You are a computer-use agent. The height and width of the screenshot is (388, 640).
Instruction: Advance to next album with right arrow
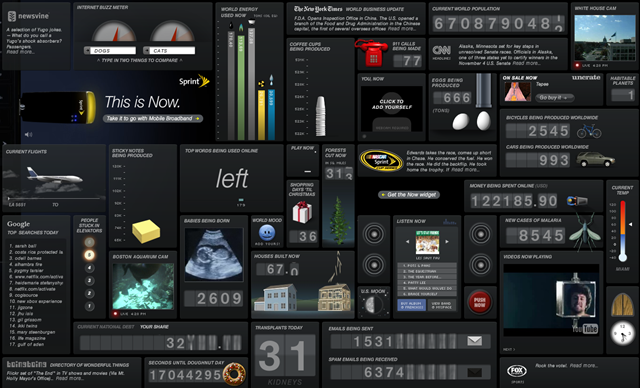click(x=447, y=242)
